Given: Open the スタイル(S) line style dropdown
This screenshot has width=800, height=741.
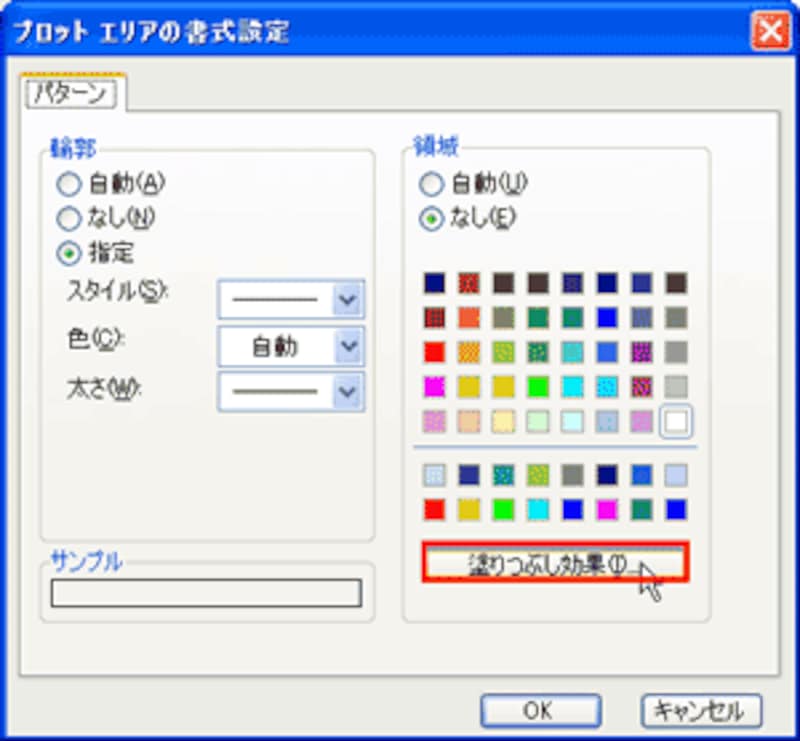Looking at the screenshot, I should click(x=347, y=299).
